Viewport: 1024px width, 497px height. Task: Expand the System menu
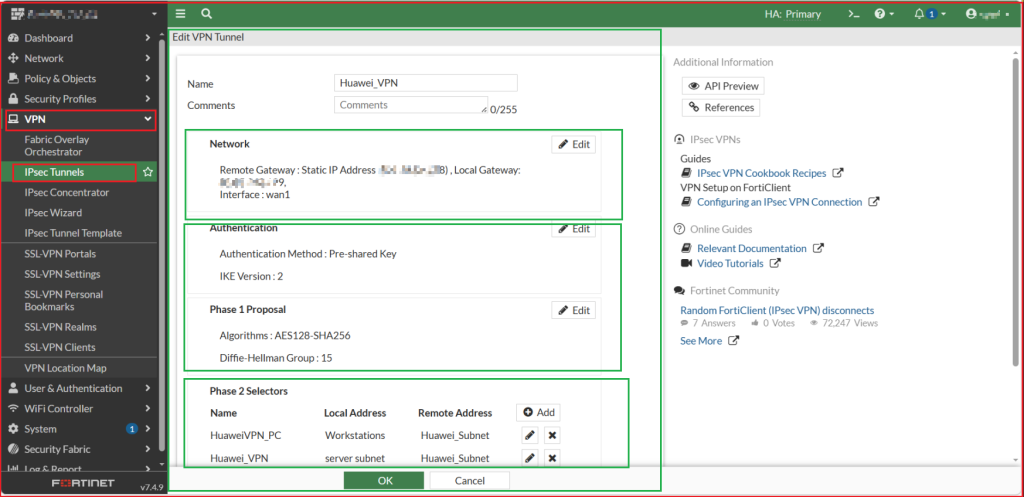[x=78, y=429]
